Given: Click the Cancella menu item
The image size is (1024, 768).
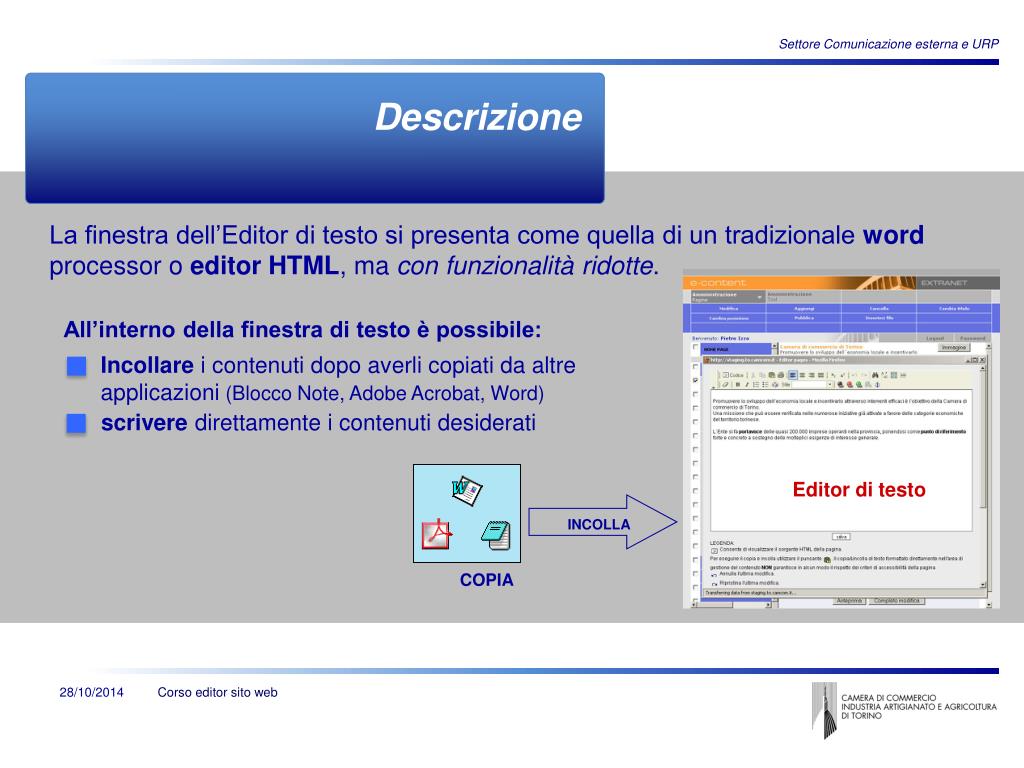Looking at the screenshot, I should [x=879, y=309].
